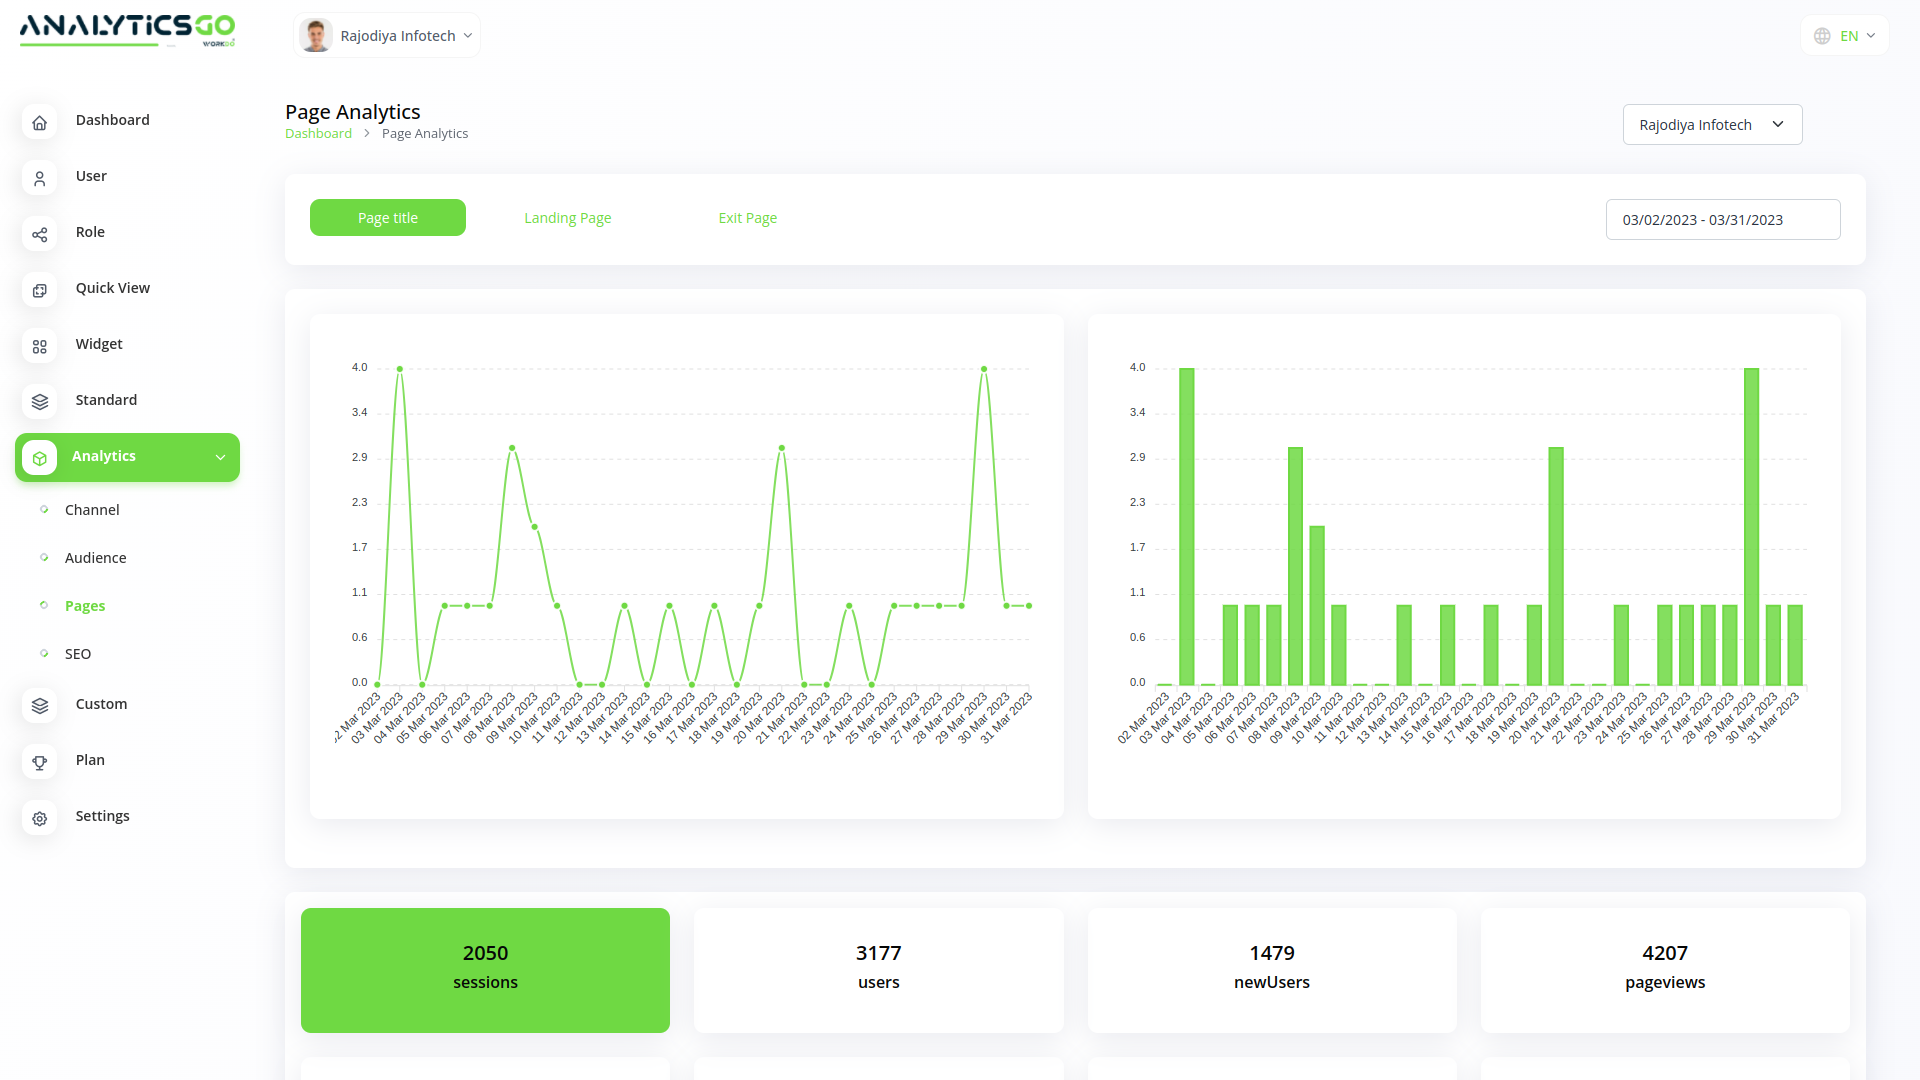Click the Dashboard breadcrumb link
The height and width of the screenshot is (1080, 1920).
[x=318, y=134]
